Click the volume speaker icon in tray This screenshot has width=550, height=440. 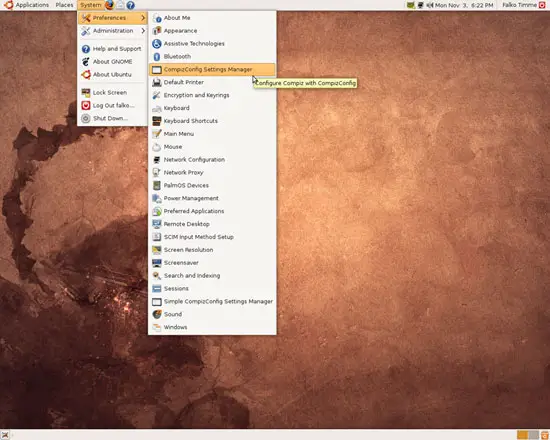430,5
